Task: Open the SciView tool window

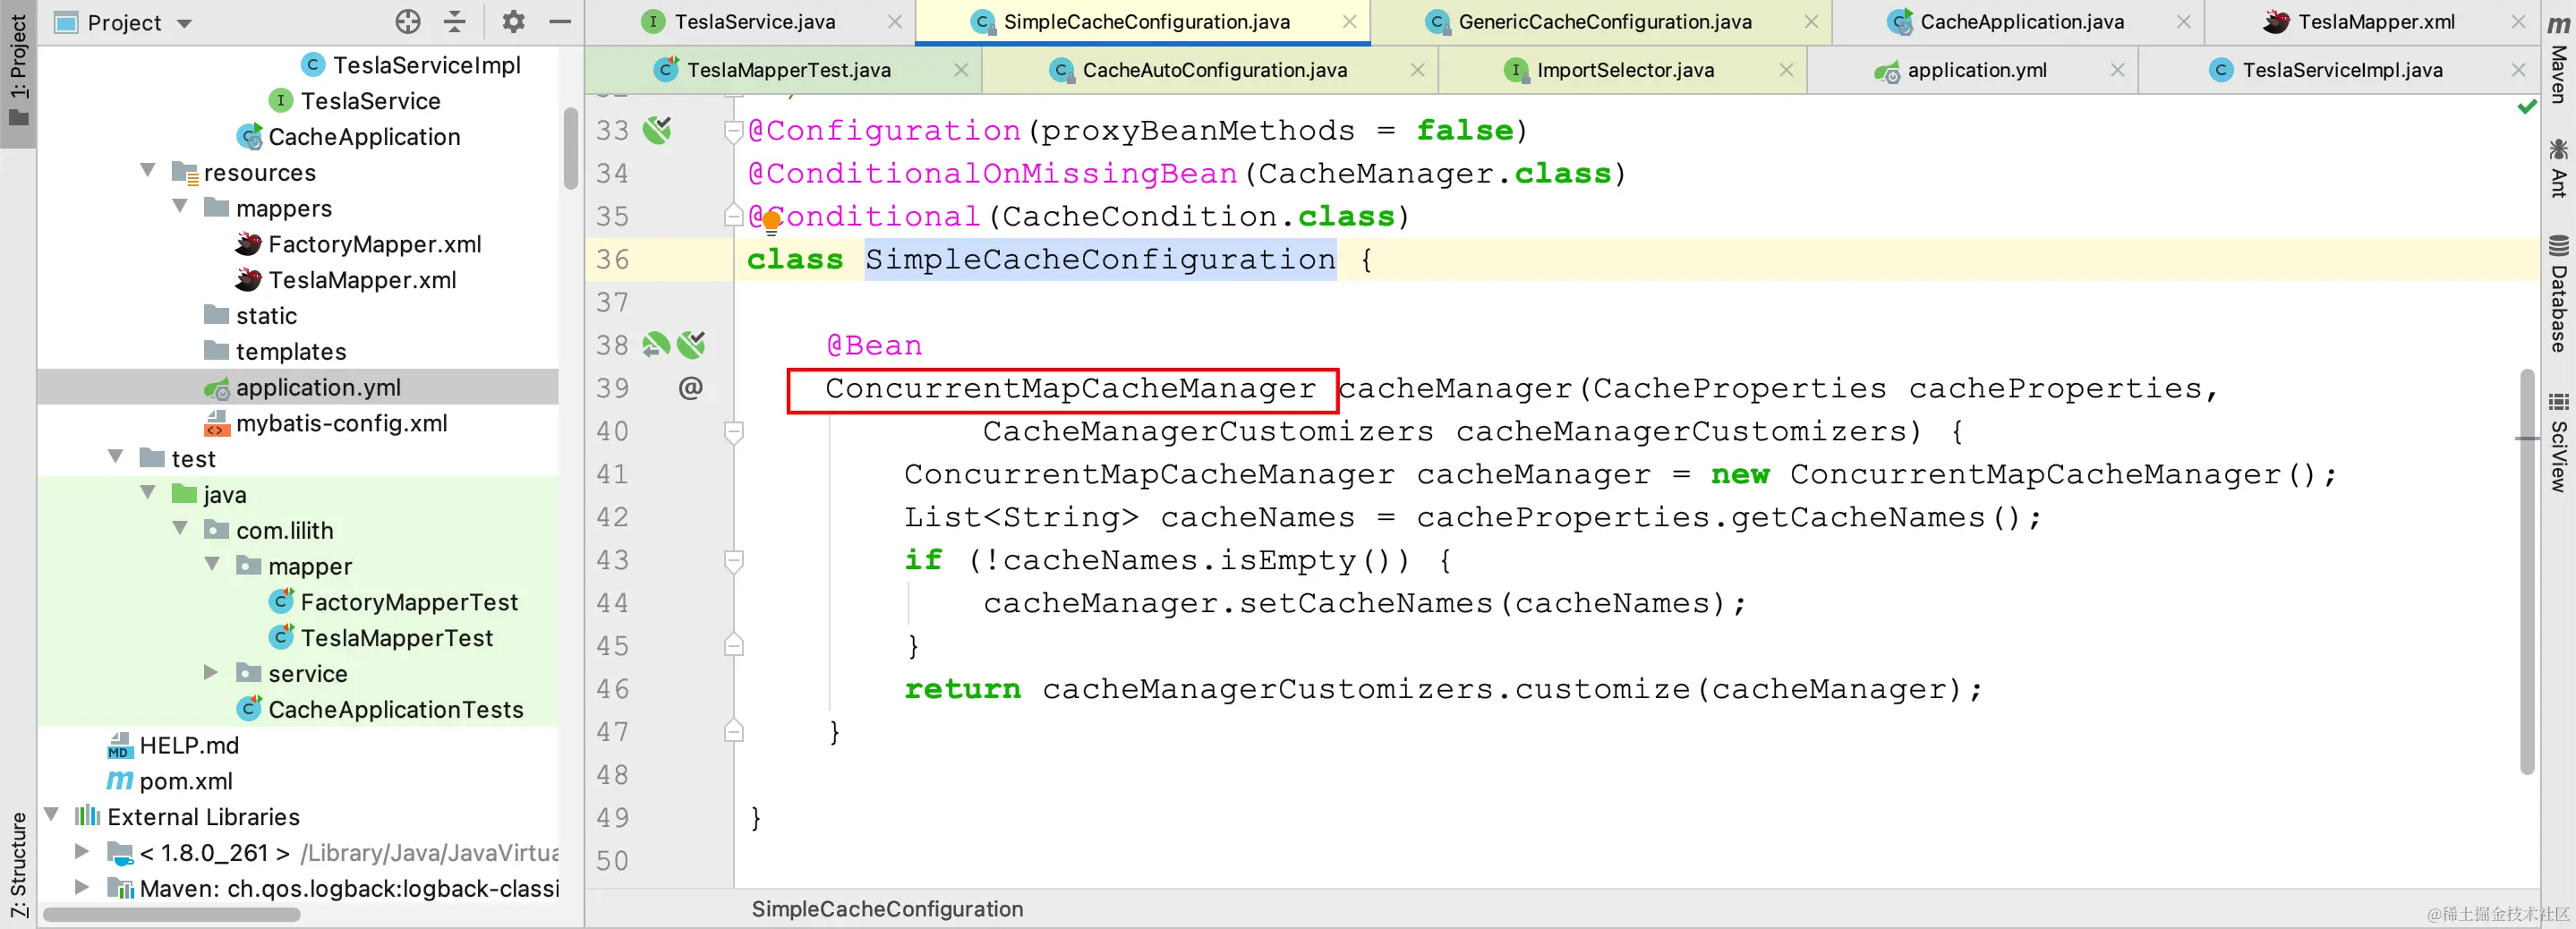Action: tap(2558, 442)
